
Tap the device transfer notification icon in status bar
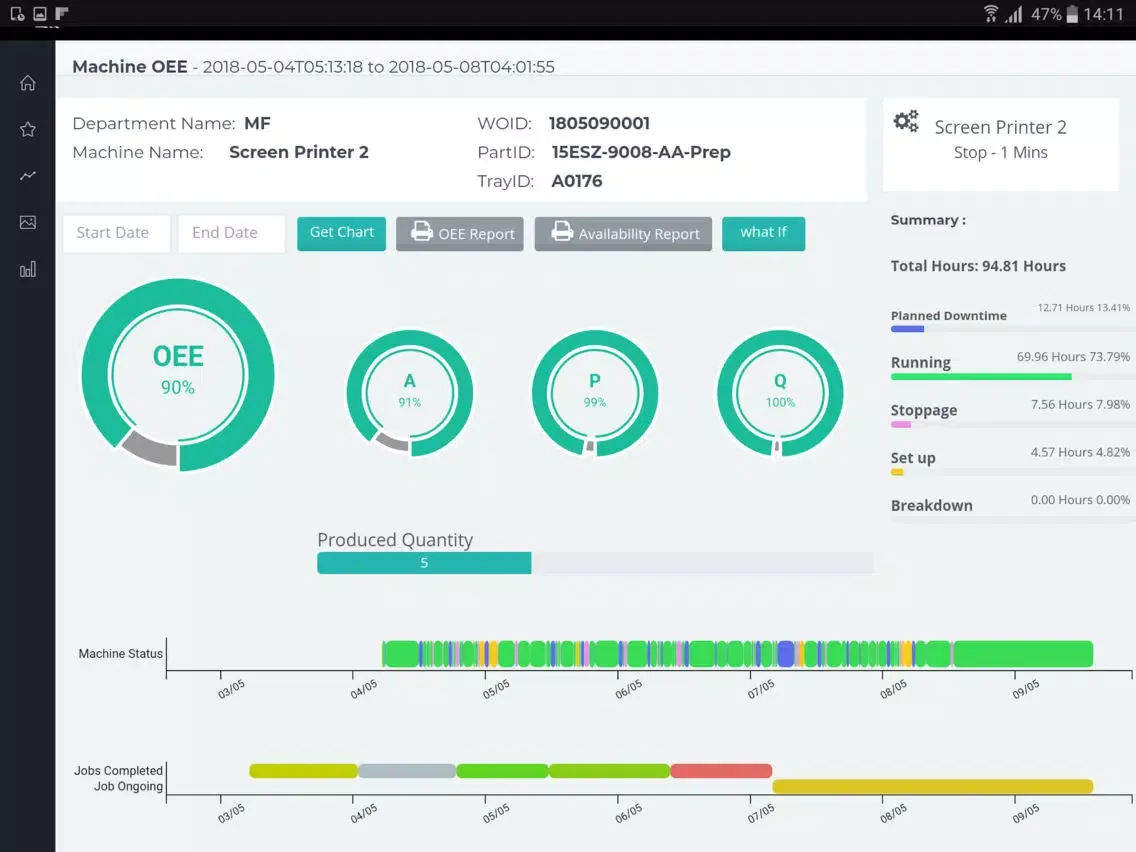[x=17, y=13]
